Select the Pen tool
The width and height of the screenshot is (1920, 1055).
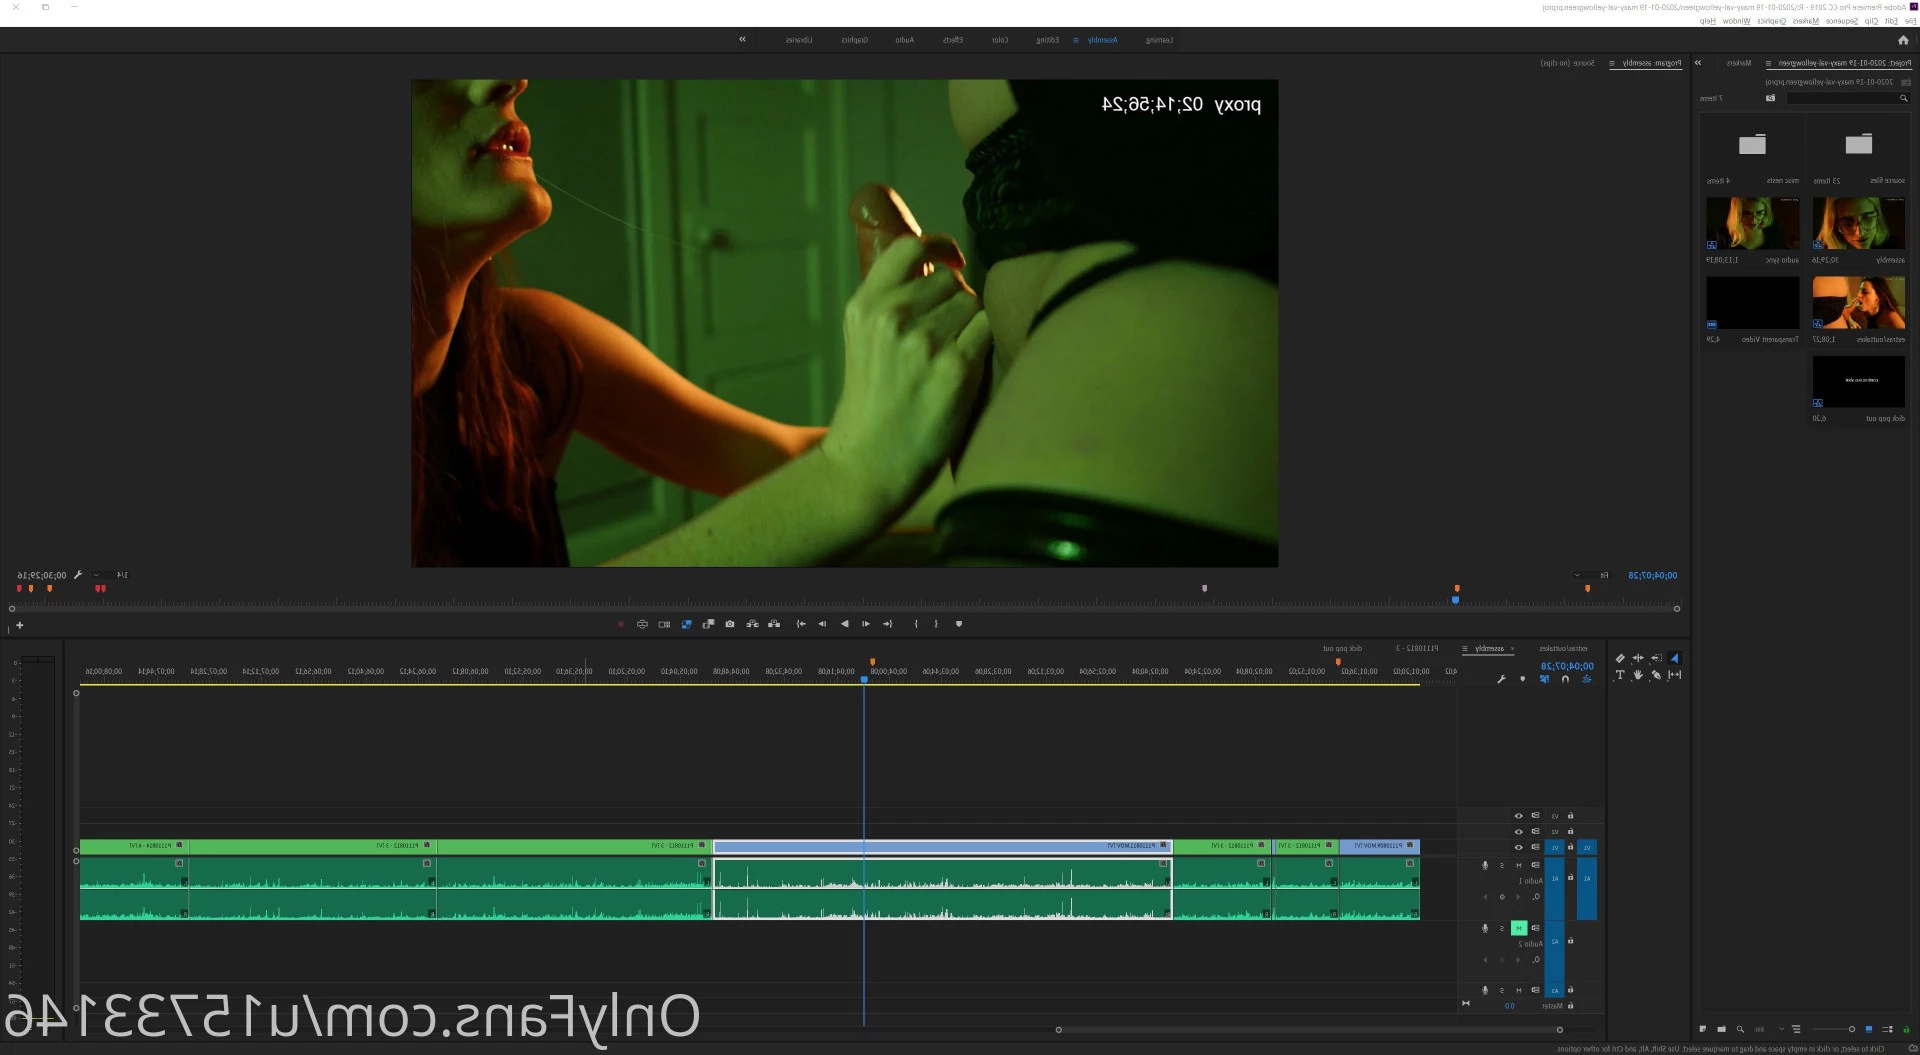point(1656,675)
